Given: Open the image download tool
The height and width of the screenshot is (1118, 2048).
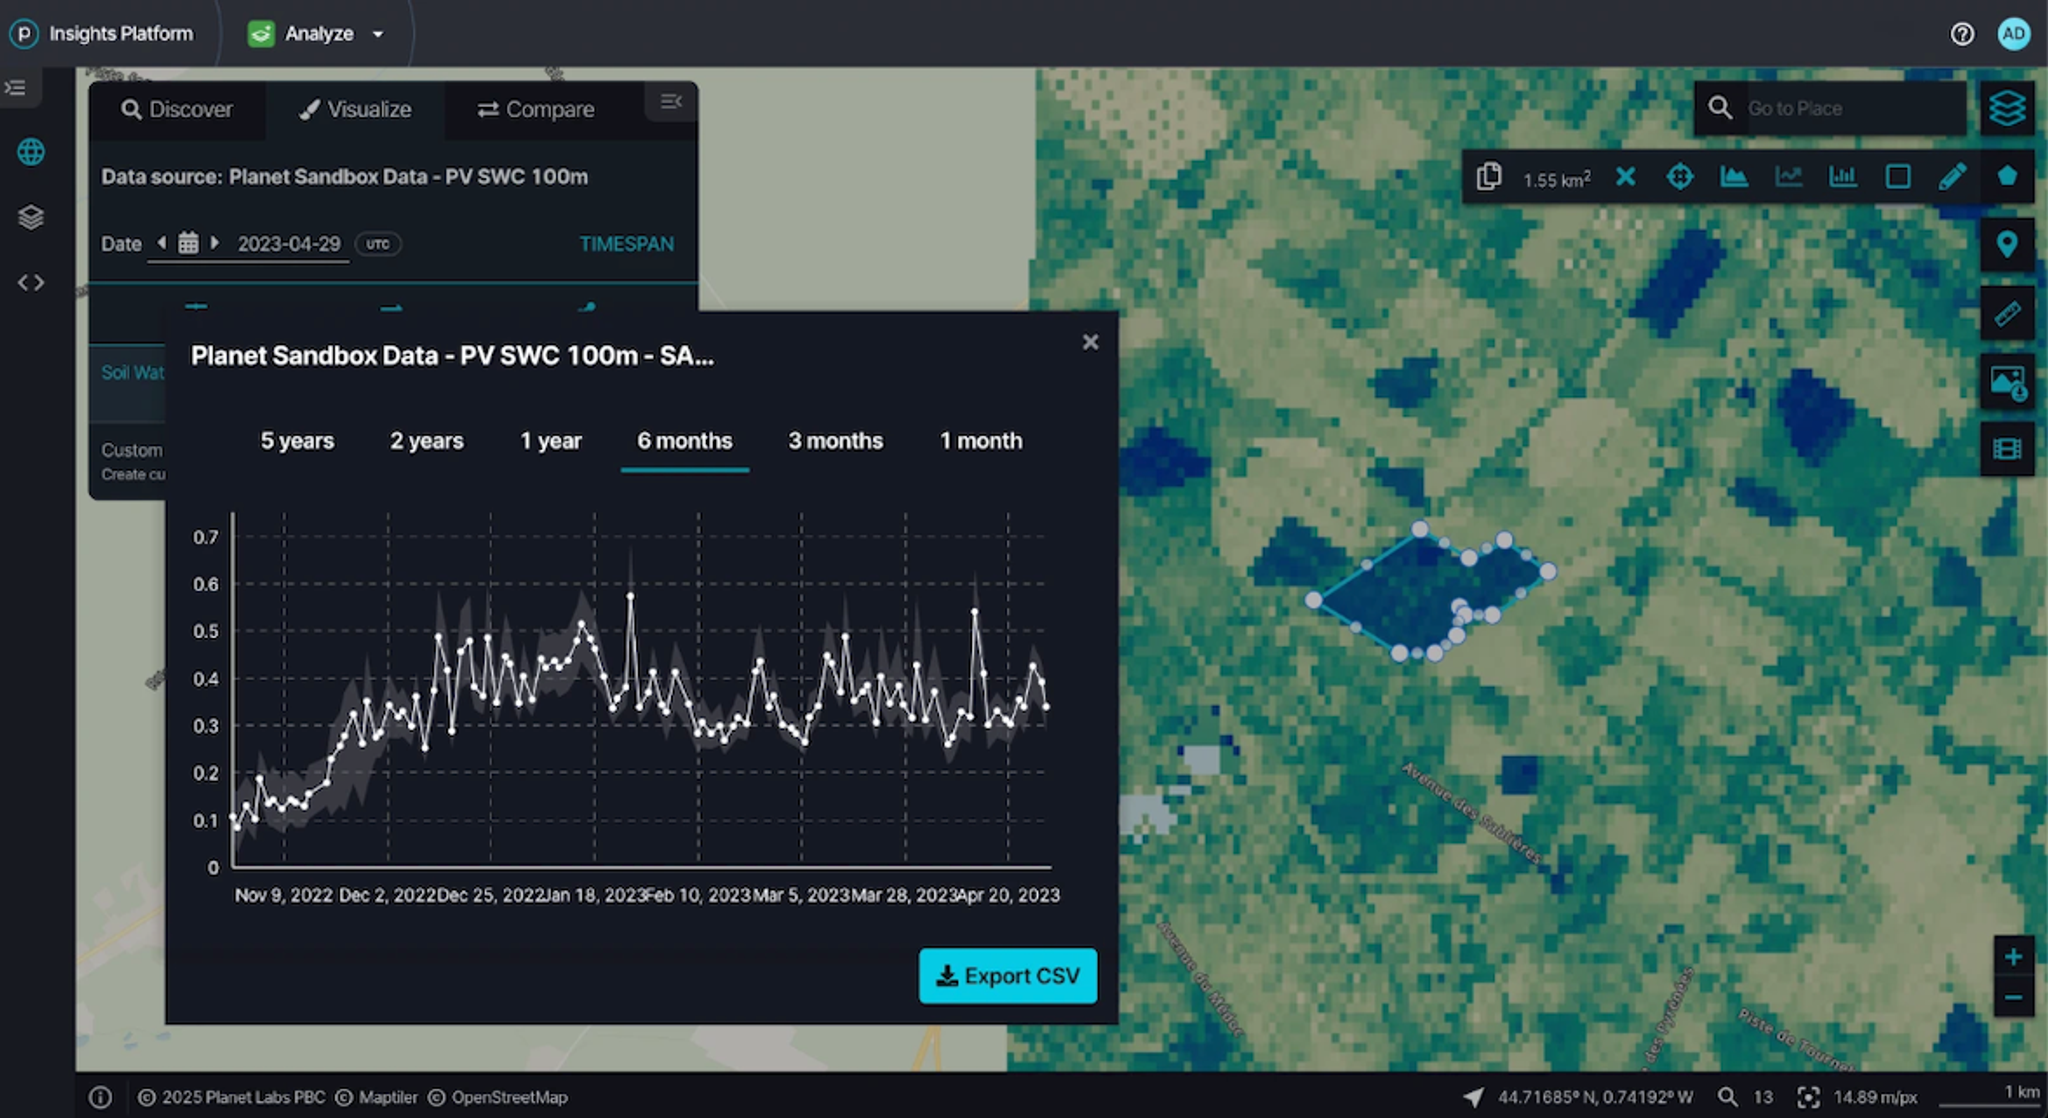Looking at the screenshot, I should click(x=2007, y=381).
